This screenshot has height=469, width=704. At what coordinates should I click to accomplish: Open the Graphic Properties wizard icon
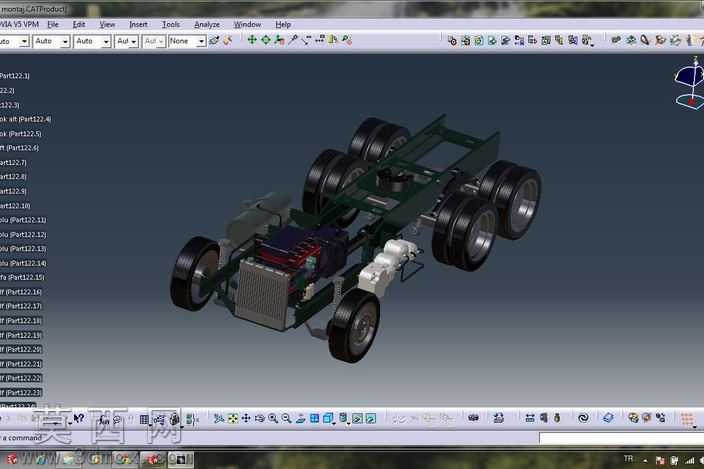(228, 40)
